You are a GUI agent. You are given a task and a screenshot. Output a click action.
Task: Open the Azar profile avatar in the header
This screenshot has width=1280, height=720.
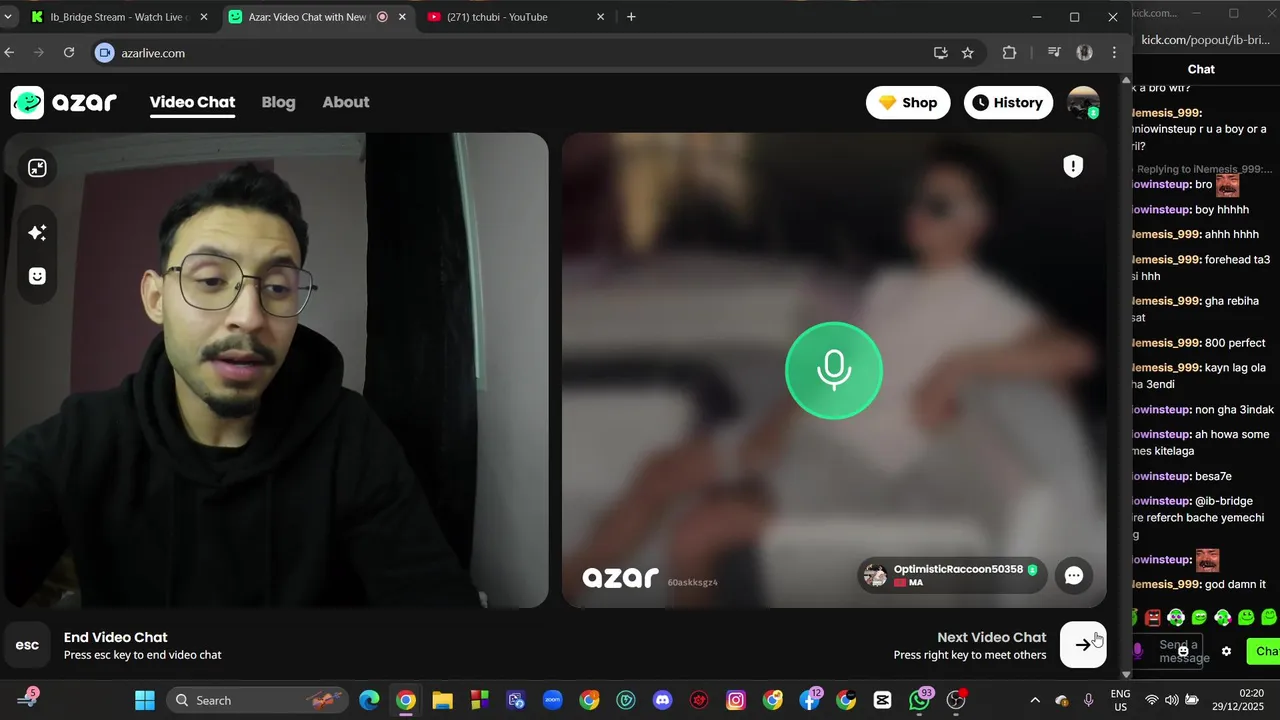(1083, 102)
